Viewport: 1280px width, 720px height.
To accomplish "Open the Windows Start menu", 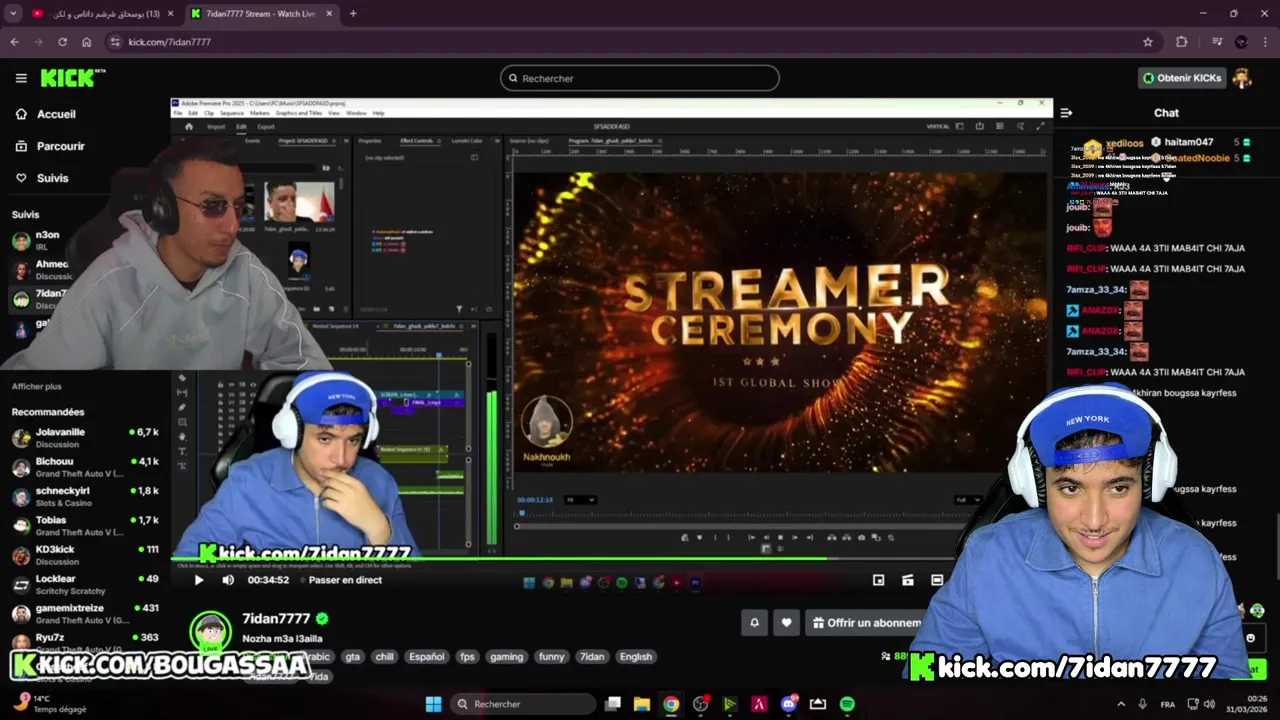I will click(x=433, y=704).
